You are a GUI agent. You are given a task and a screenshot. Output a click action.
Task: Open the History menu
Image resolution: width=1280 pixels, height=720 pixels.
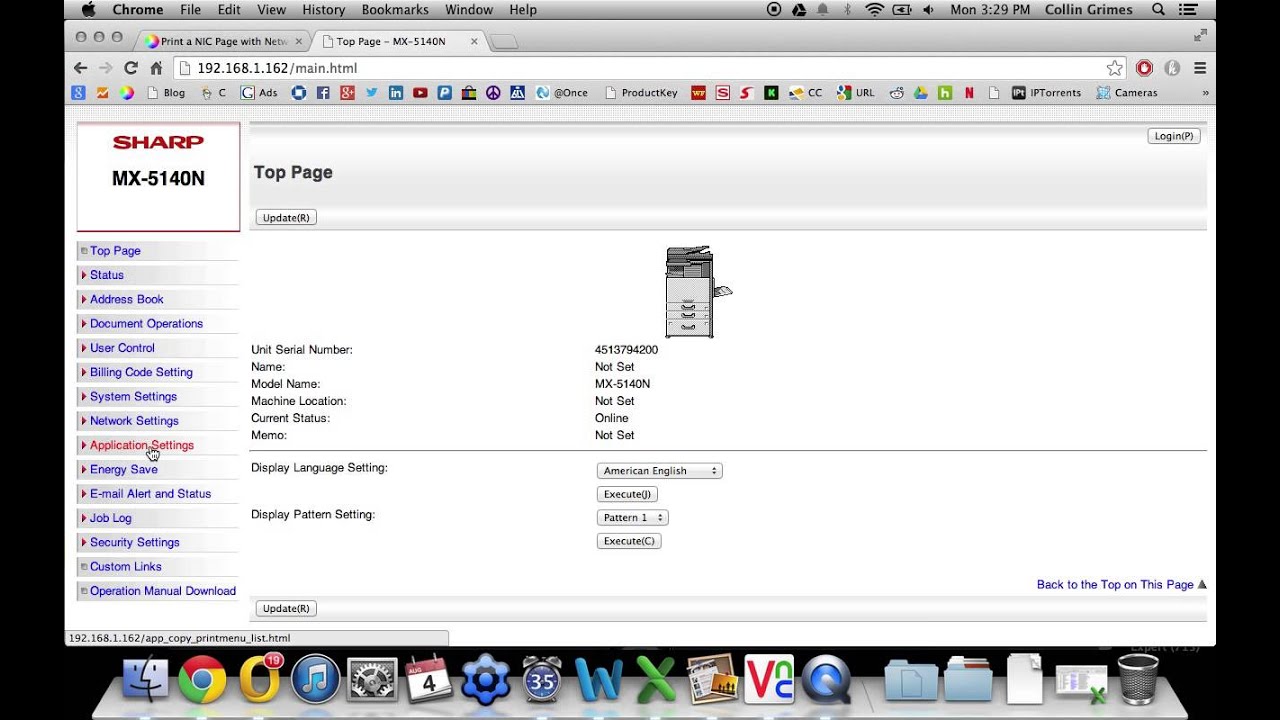[x=323, y=9]
